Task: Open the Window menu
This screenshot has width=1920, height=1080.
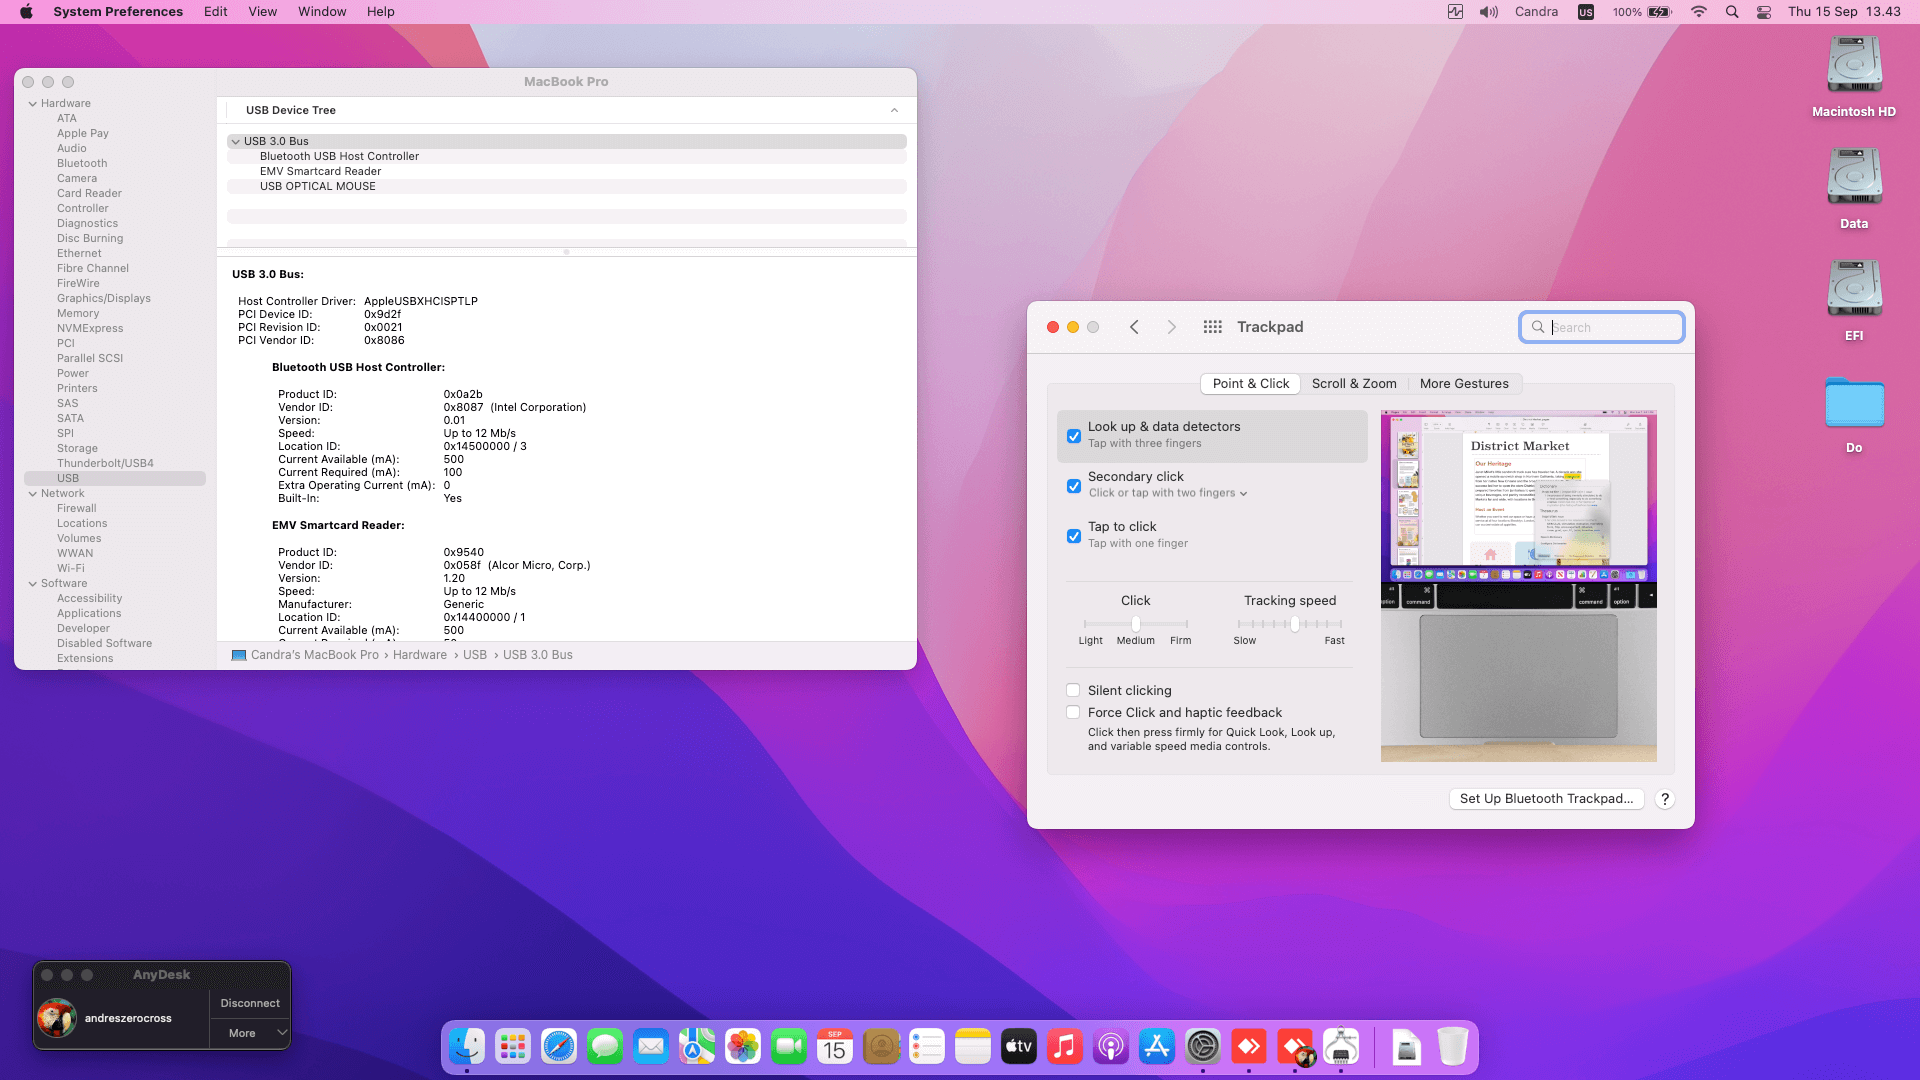Action: (x=322, y=12)
